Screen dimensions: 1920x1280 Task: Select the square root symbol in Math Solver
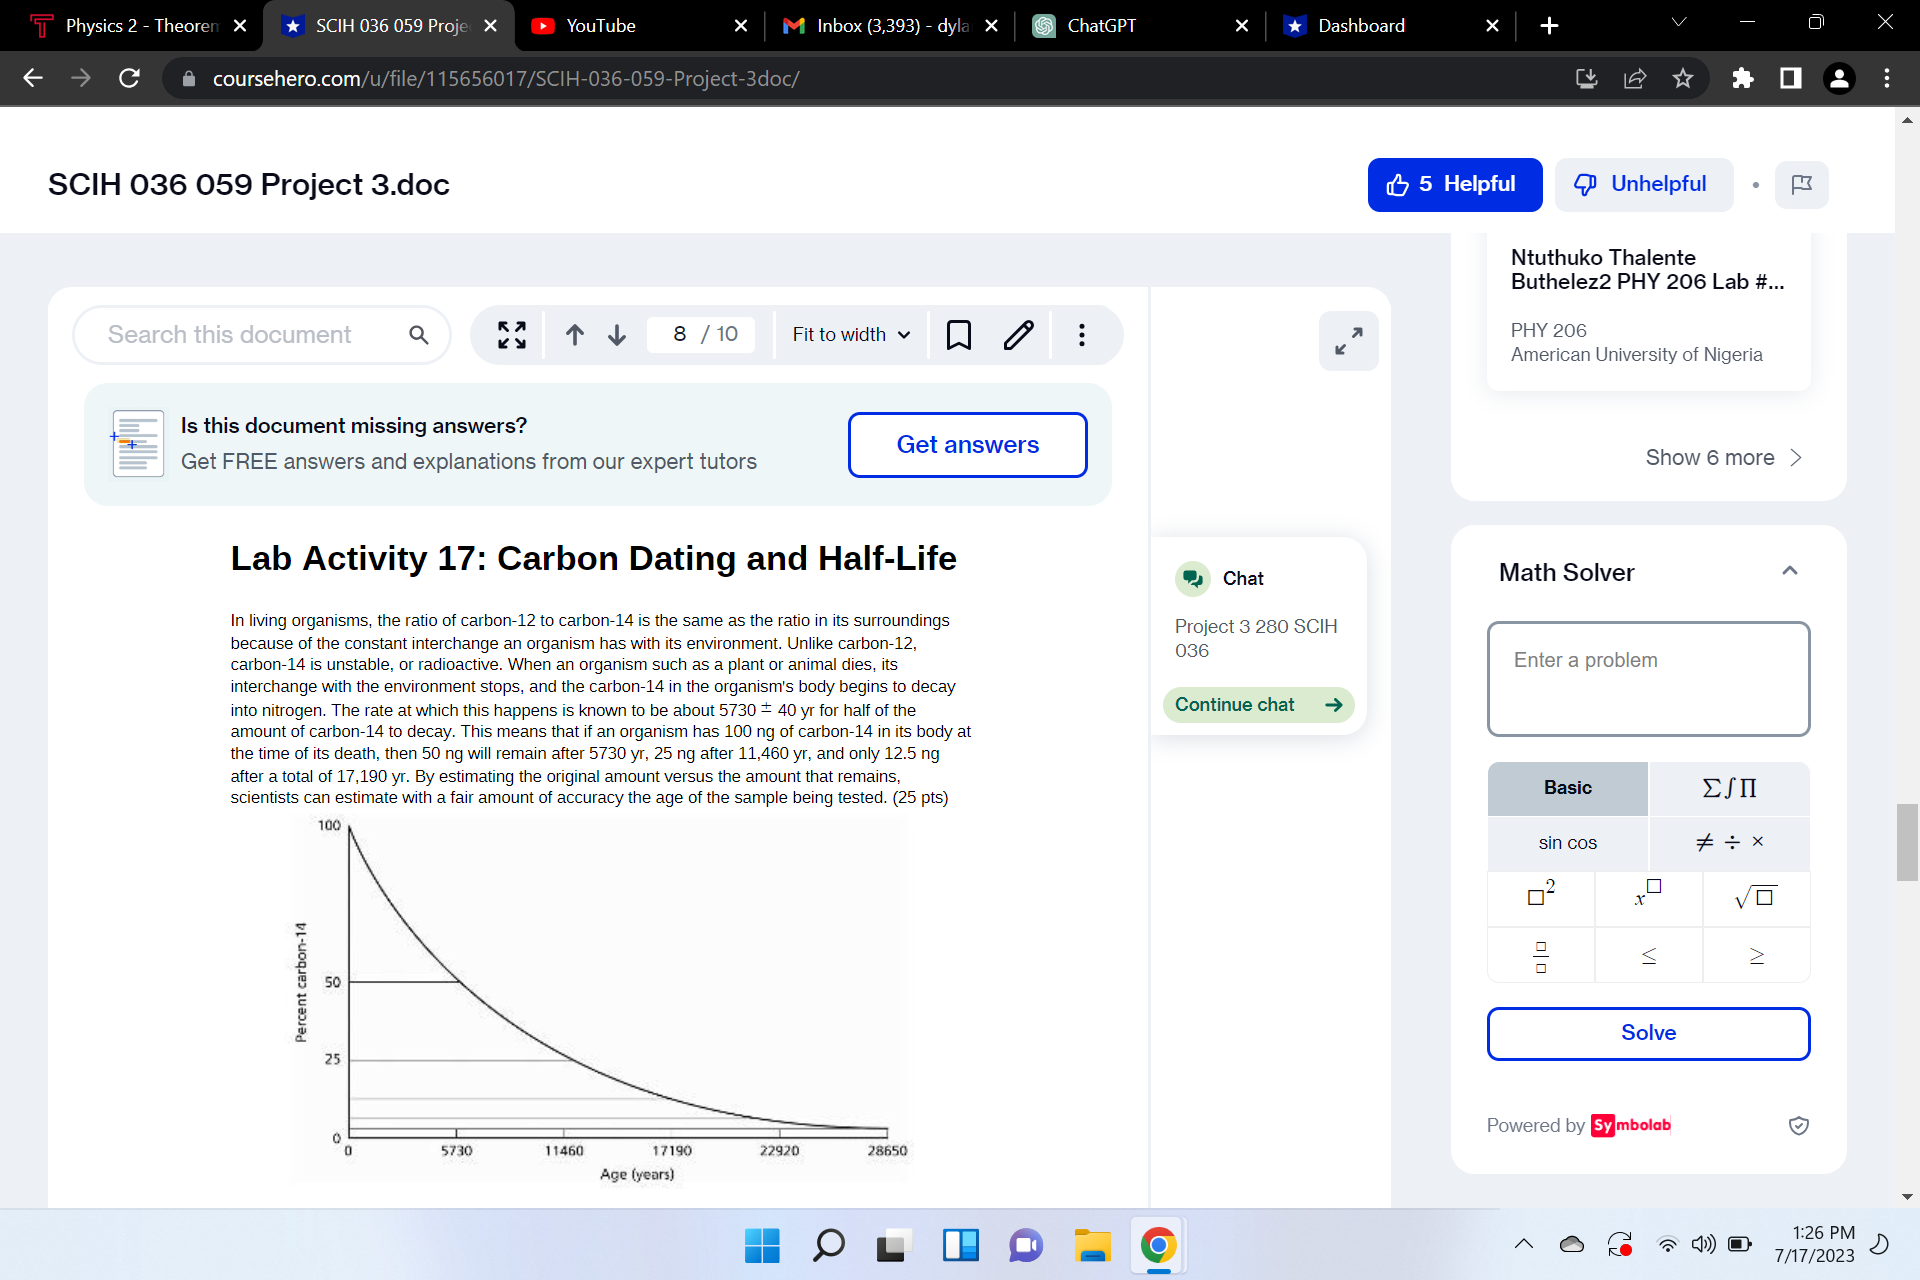[x=1755, y=897]
